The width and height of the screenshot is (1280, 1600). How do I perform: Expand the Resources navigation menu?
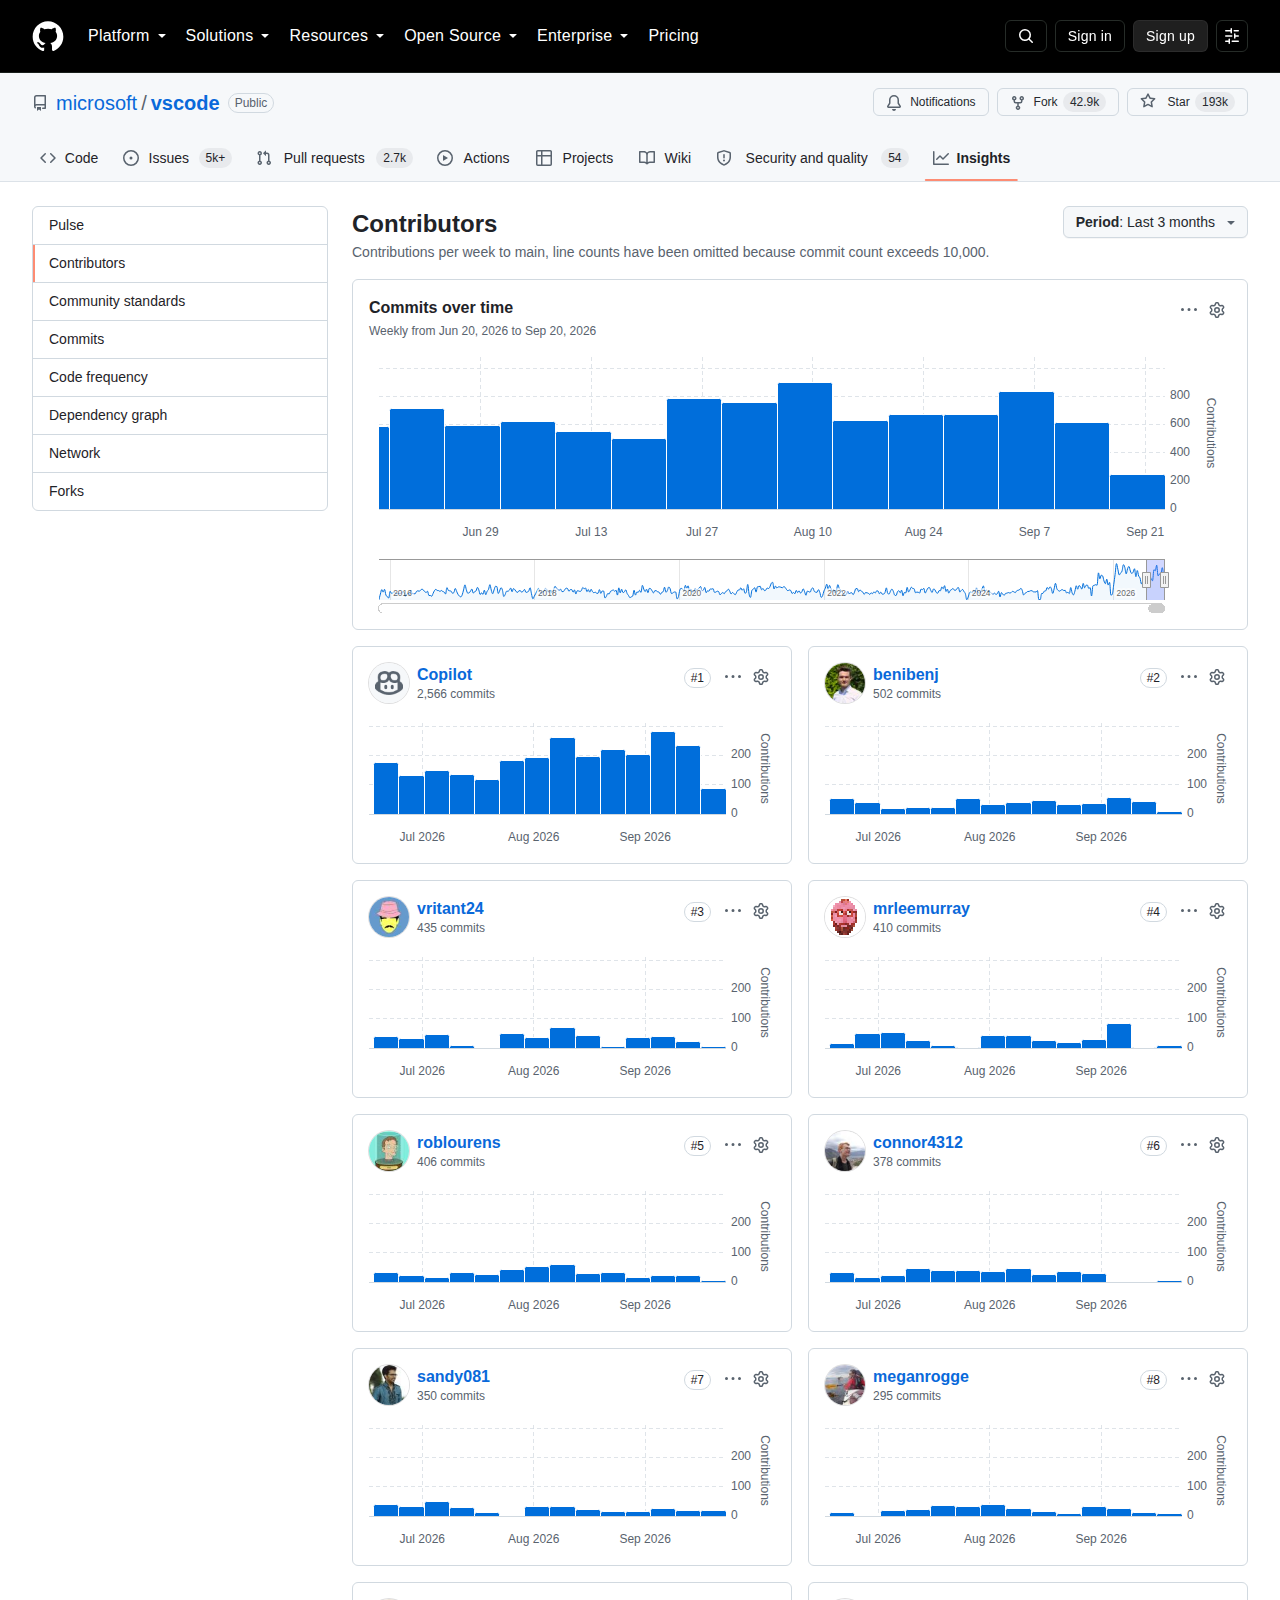(337, 36)
